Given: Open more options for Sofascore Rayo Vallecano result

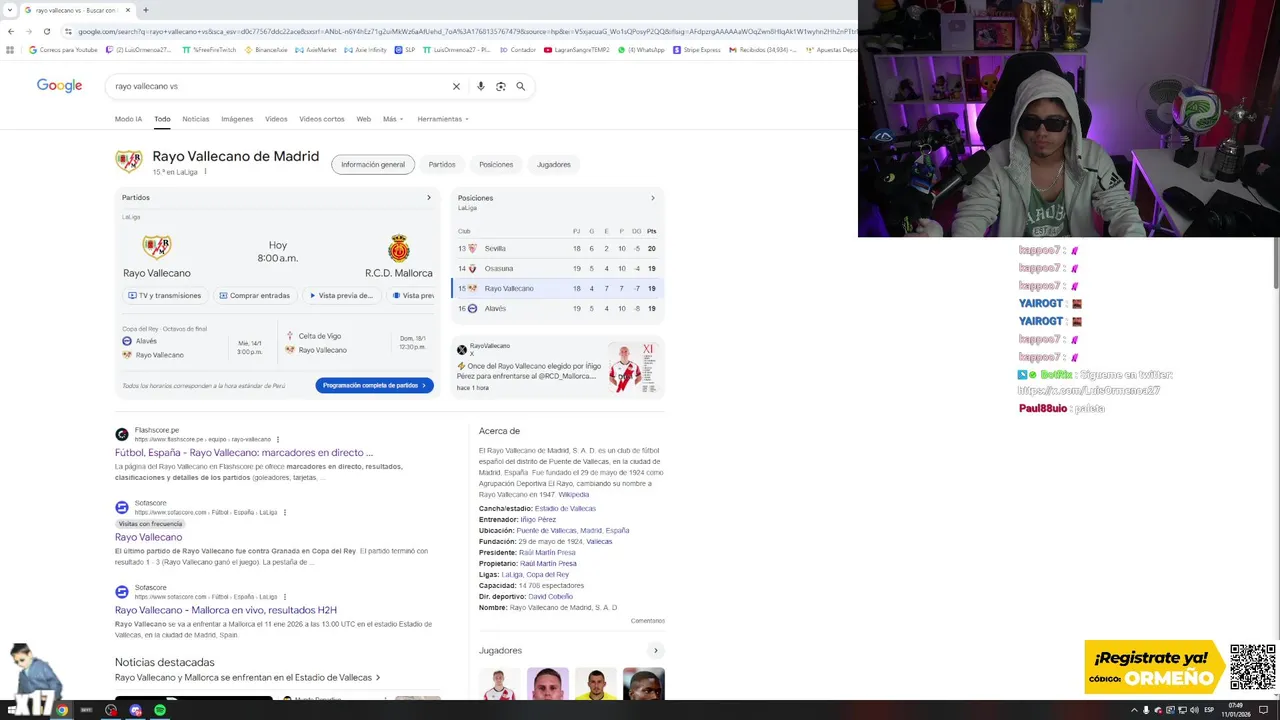Looking at the screenshot, I should coord(285,512).
